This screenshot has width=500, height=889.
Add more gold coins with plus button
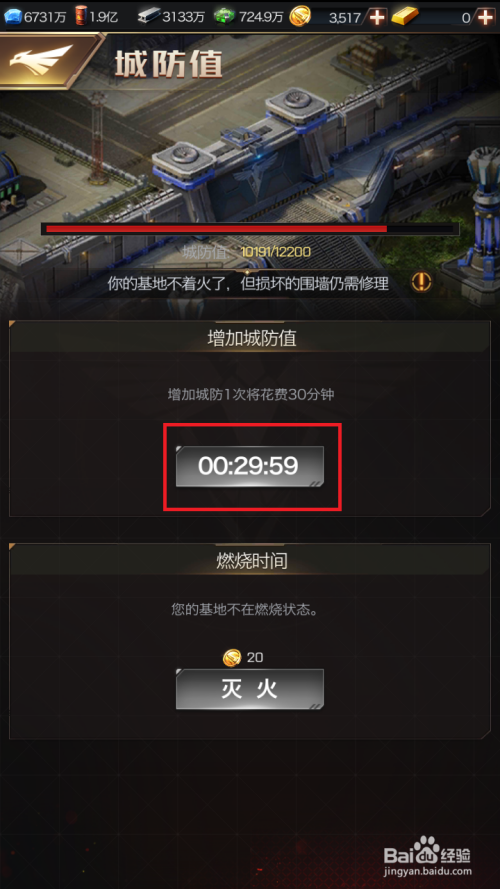376,17
